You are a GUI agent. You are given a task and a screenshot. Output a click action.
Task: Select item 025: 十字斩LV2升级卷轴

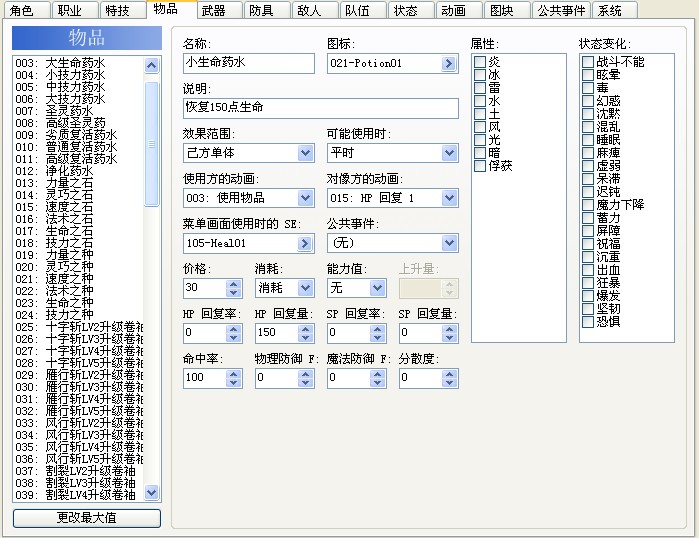coord(78,327)
